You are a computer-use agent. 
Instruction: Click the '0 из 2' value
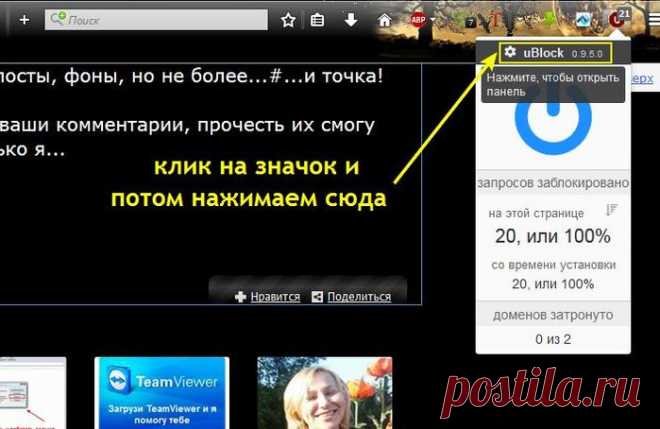(x=553, y=339)
